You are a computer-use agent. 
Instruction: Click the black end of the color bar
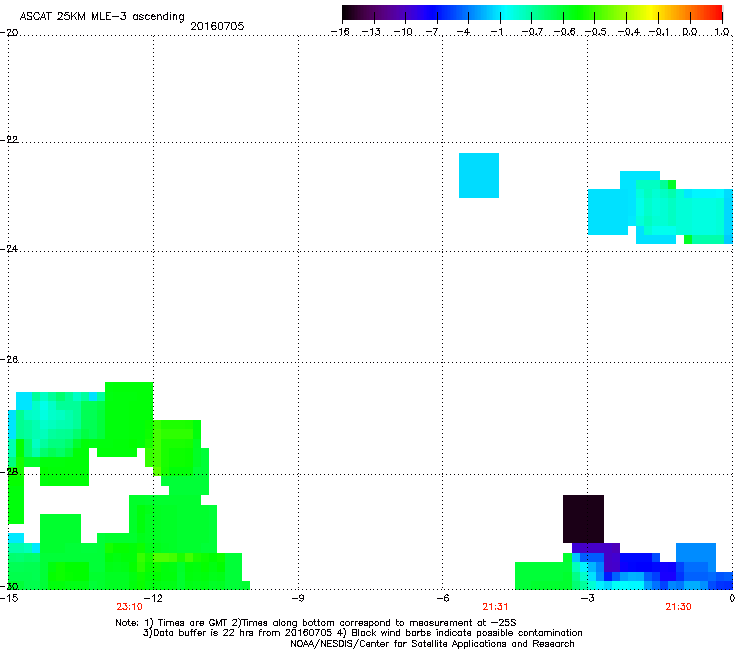(x=348, y=13)
